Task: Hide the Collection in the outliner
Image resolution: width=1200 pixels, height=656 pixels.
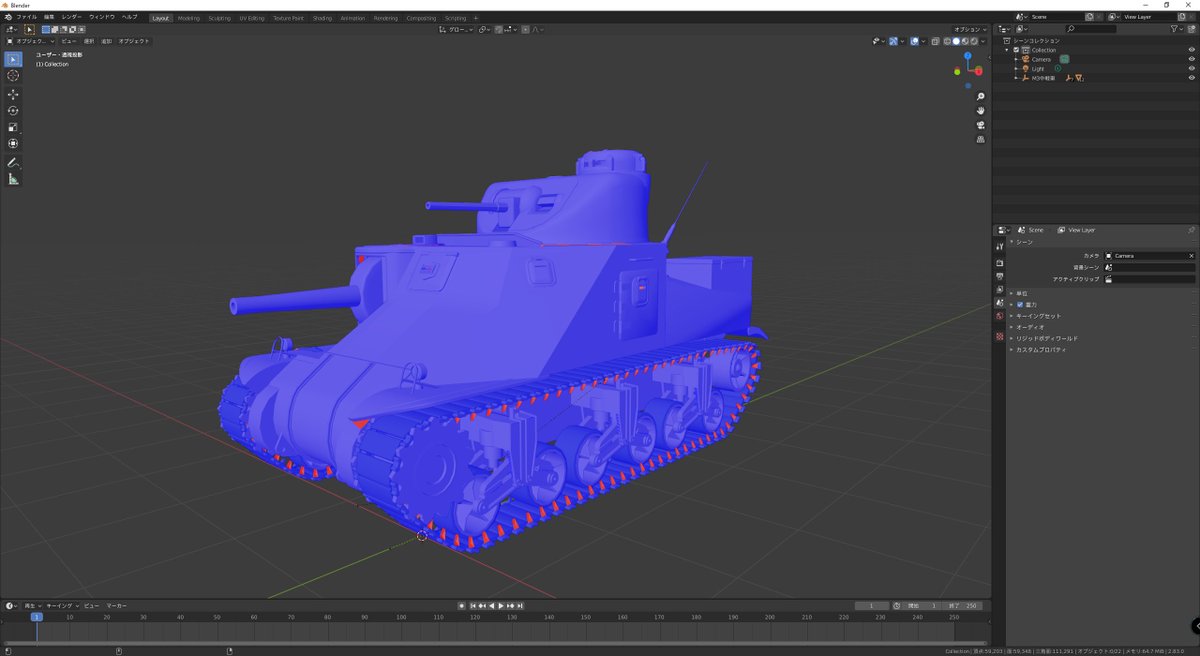Action: click(1191, 50)
